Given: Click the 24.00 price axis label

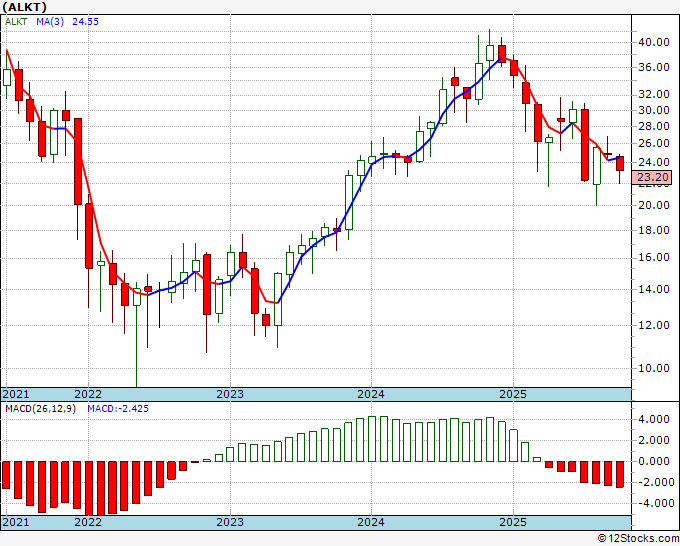Looking at the screenshot, I should (x=654, y=162).
